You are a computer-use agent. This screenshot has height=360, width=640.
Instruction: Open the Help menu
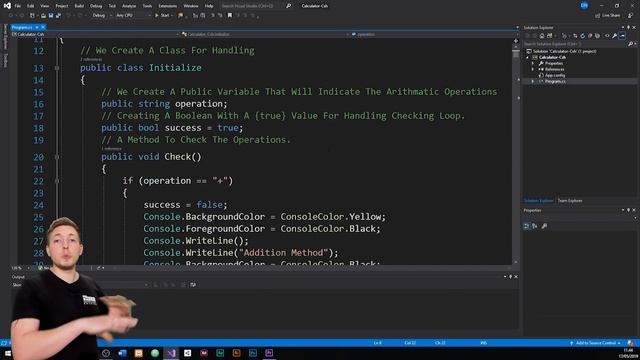pos(209,6)
